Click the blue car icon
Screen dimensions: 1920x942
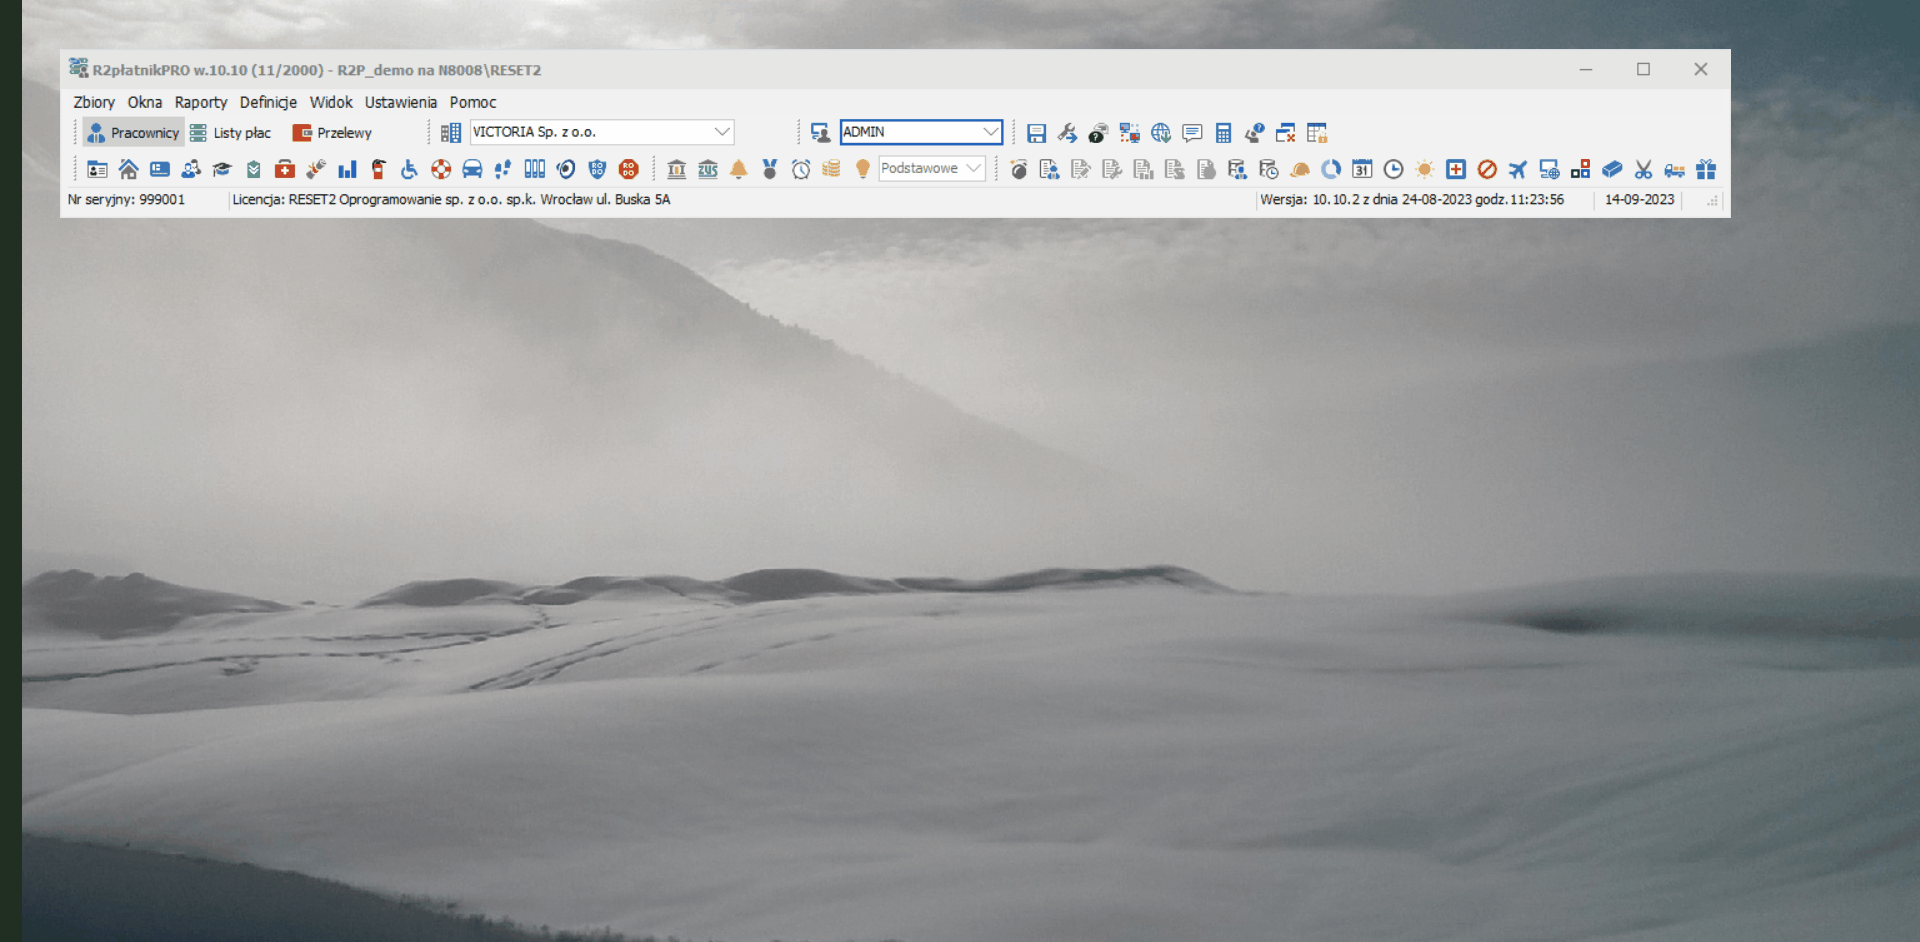(472, 169)
